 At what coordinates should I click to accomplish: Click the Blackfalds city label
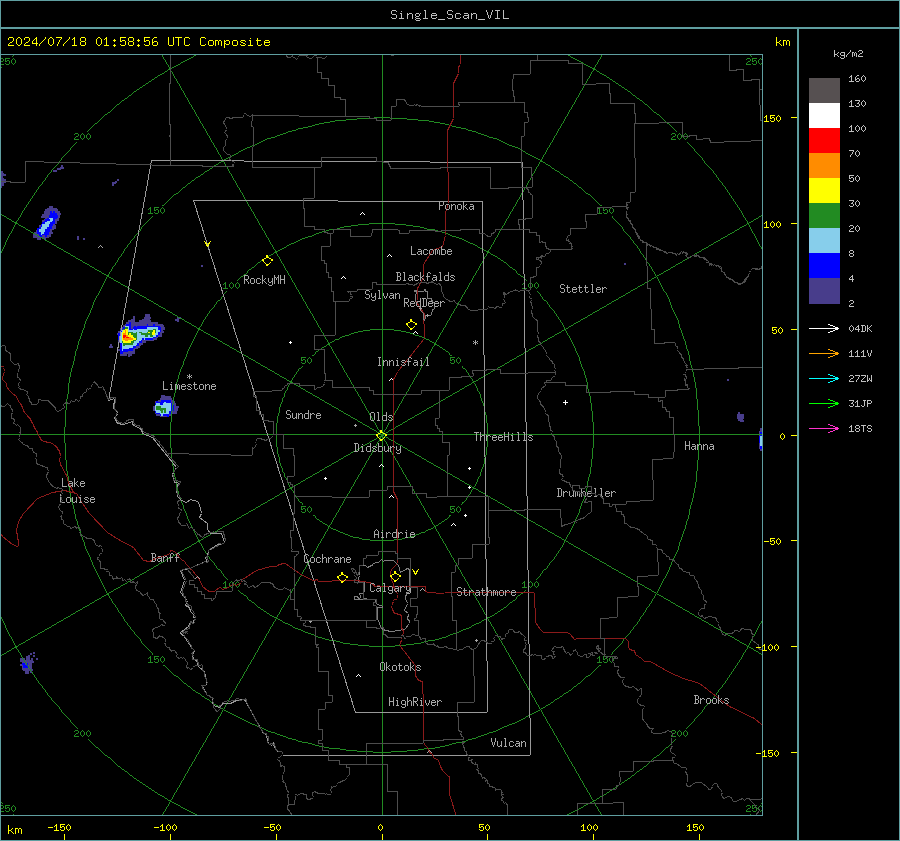coord(425,277)
